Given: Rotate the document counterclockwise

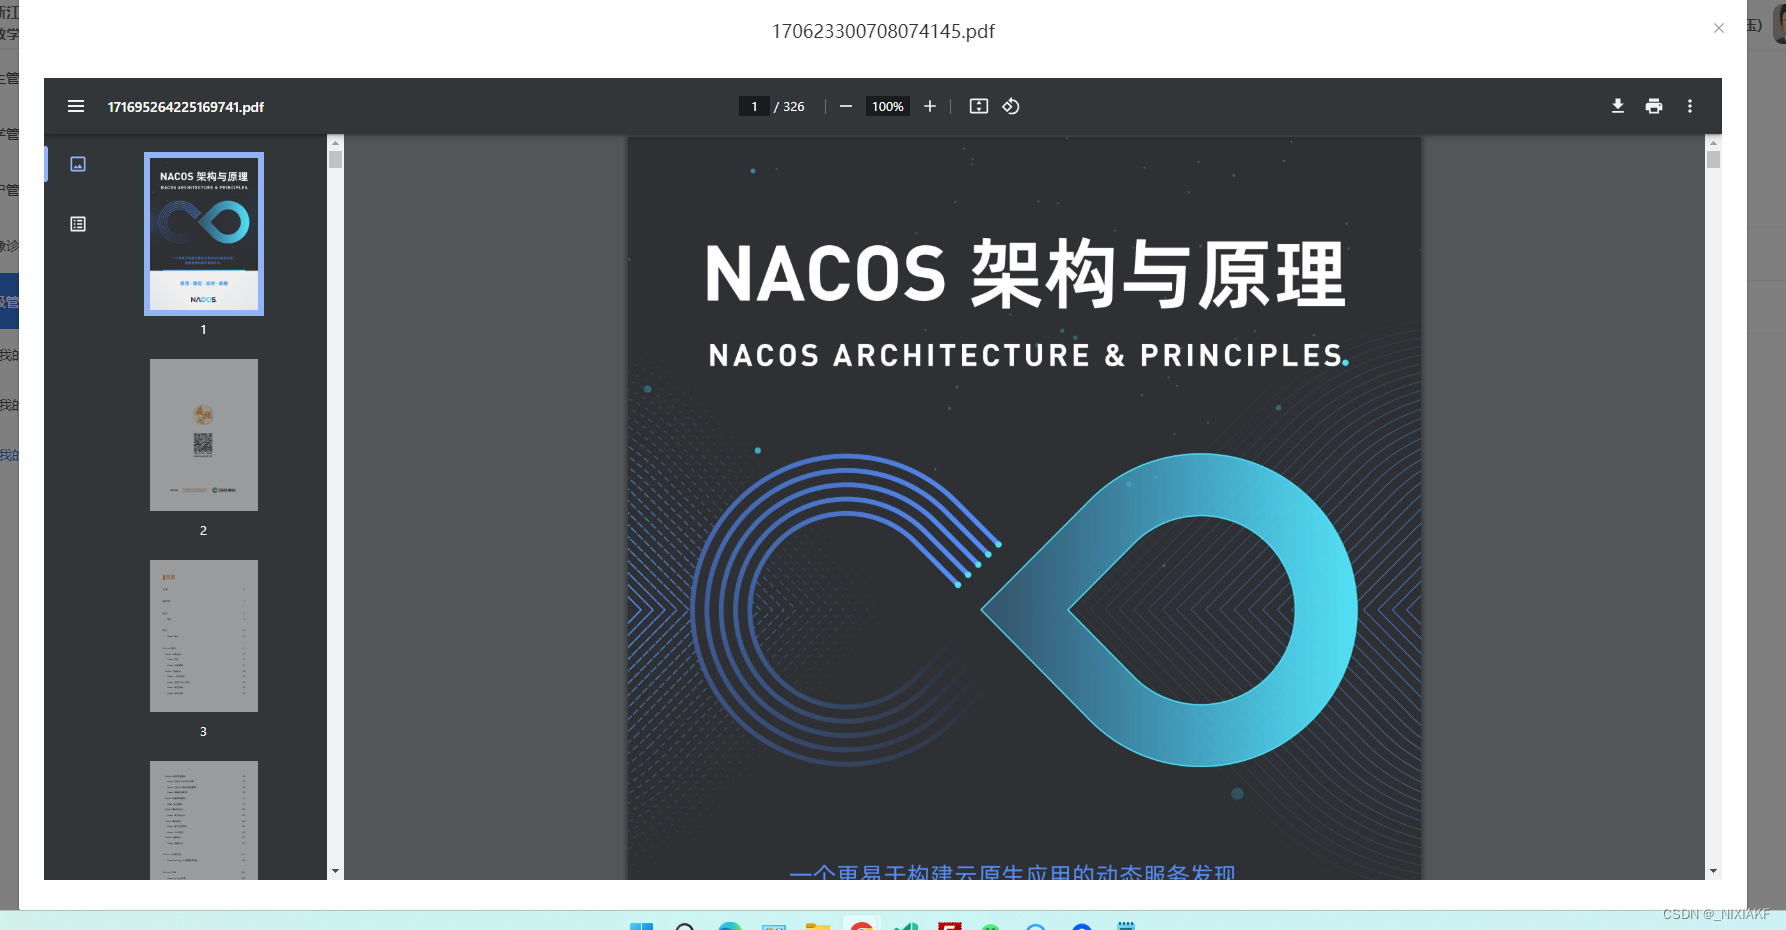Looking at the screenshot, I should 1011,106.
